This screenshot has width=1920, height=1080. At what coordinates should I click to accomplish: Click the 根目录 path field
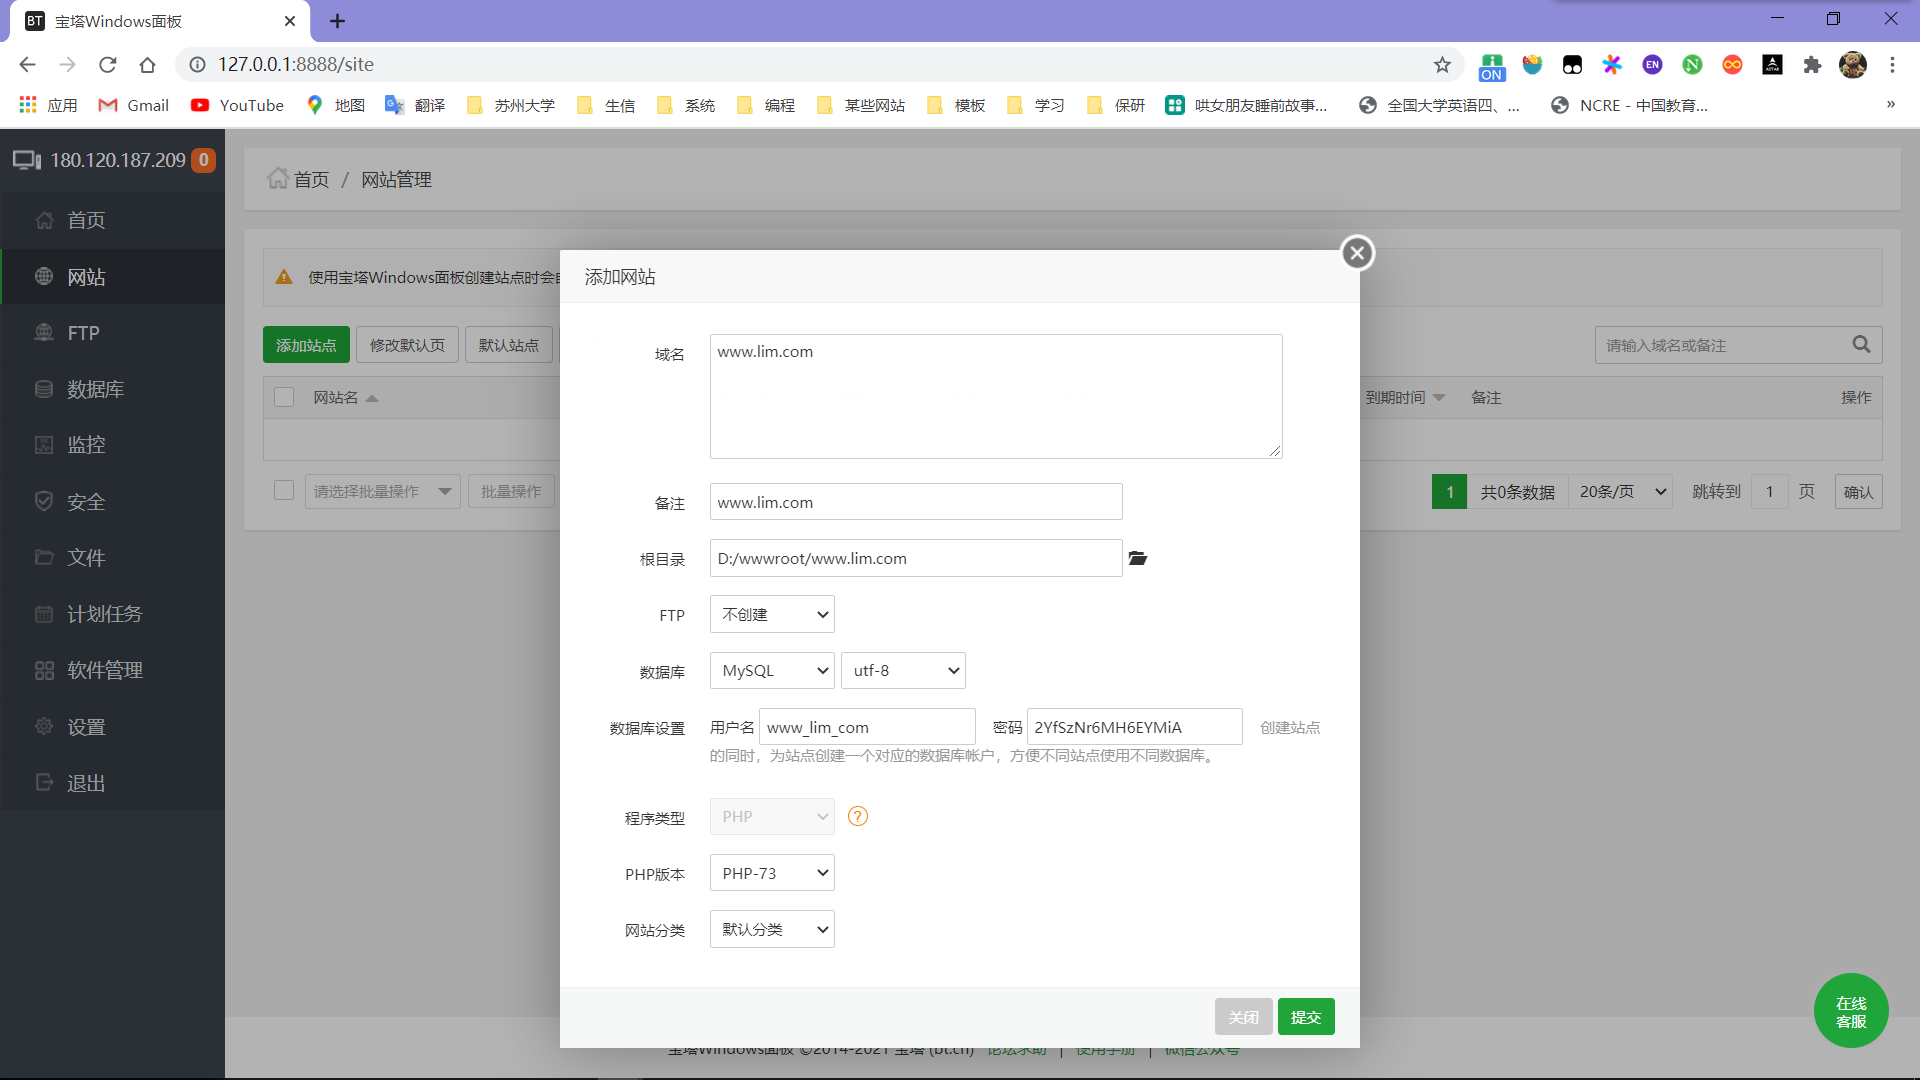(x=916, y=558)
